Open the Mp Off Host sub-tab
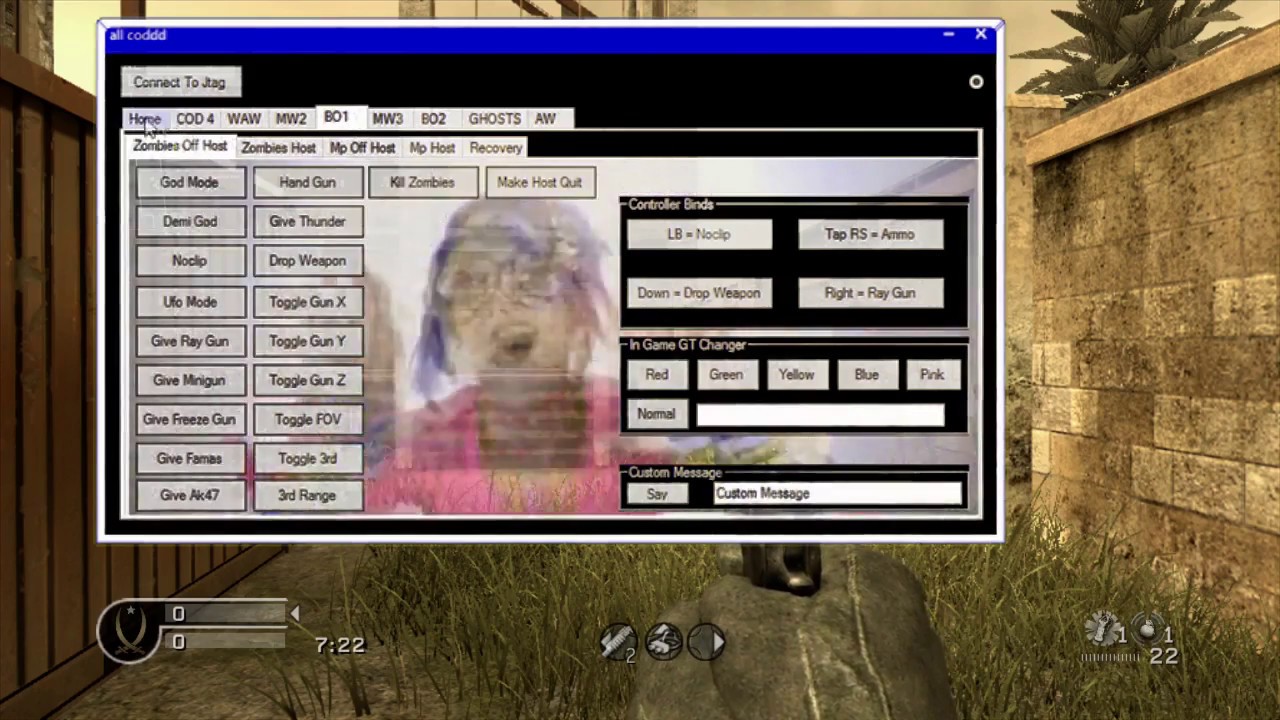The image size is (1280, 720). (362, 148)
